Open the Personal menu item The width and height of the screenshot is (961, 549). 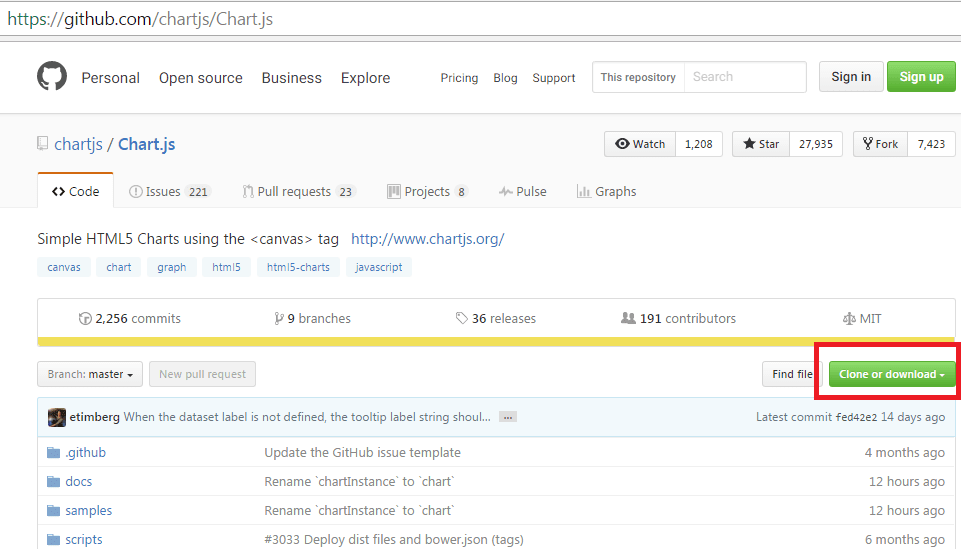click(x=110, y=78)
